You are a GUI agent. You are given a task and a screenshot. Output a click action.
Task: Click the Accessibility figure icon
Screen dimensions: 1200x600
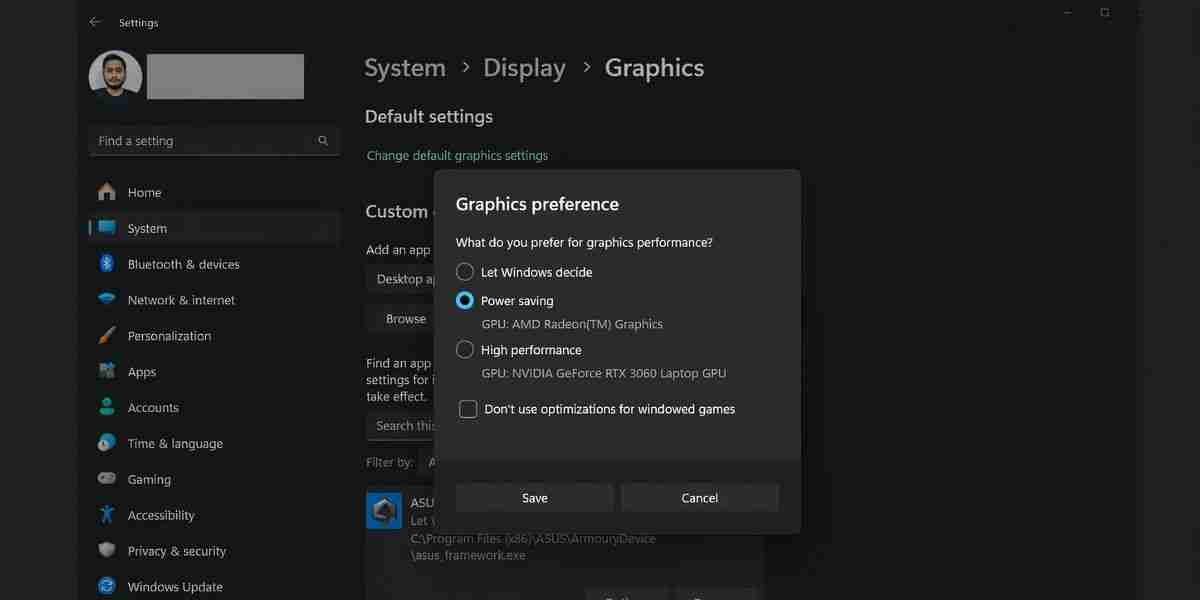[107, 515]
